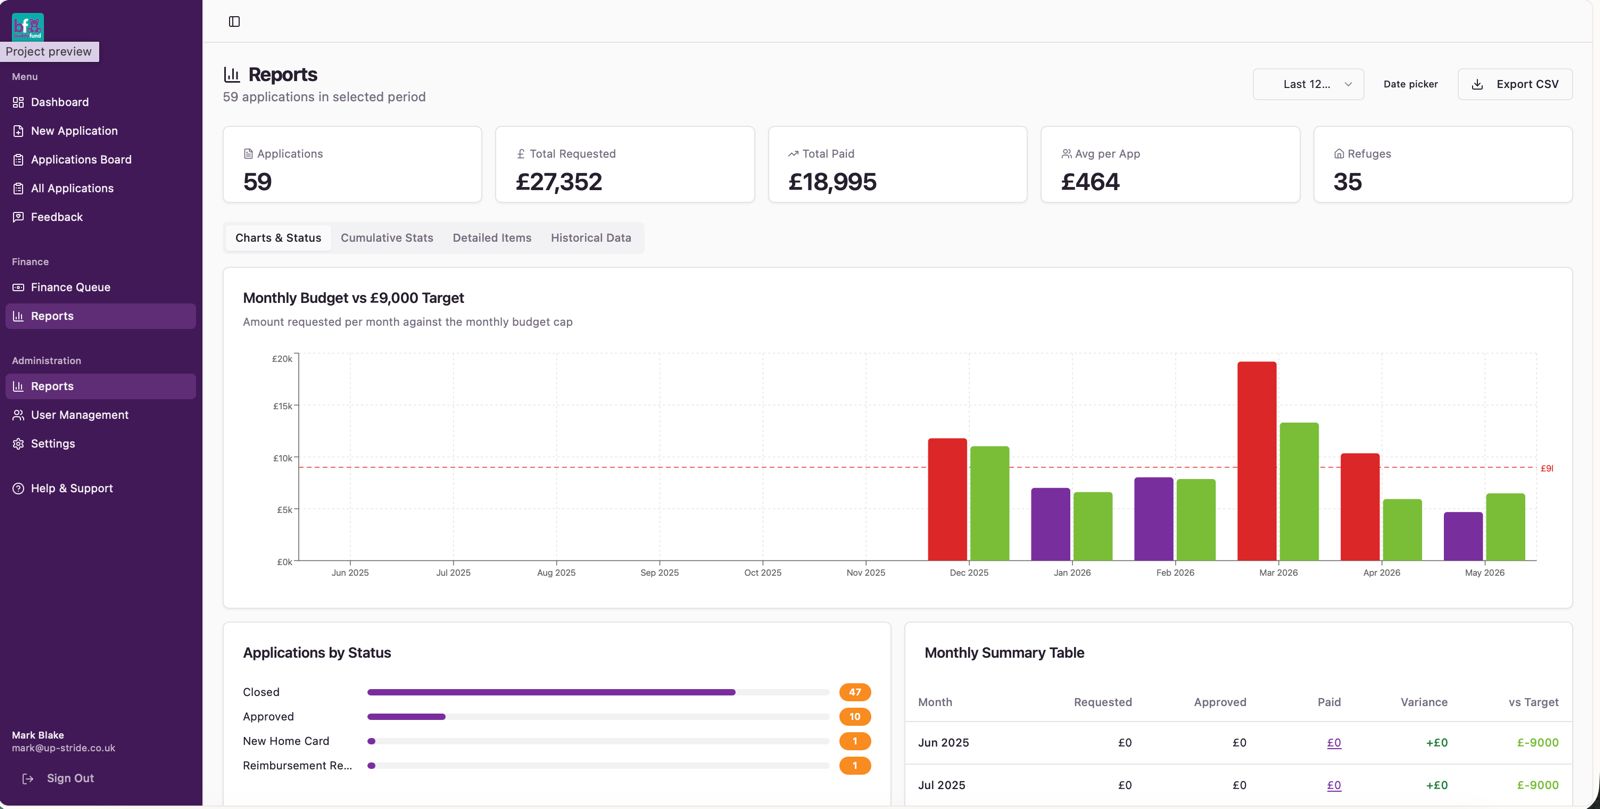The image size is (1600, 809).
Task: Click the Jul 2025 month cell
Action: tap(941, 785)
